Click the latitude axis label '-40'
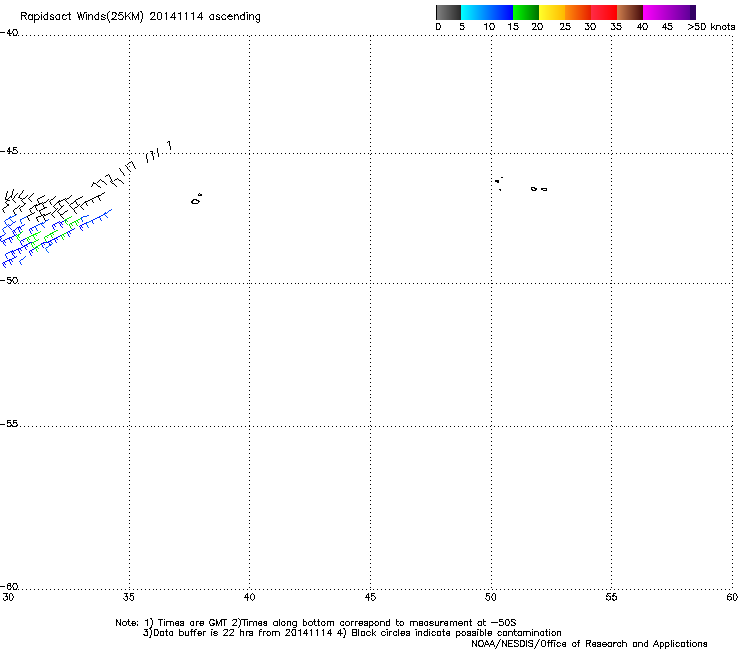The width and height of the screenshot is (740, 650). click(x=9, y=33)
